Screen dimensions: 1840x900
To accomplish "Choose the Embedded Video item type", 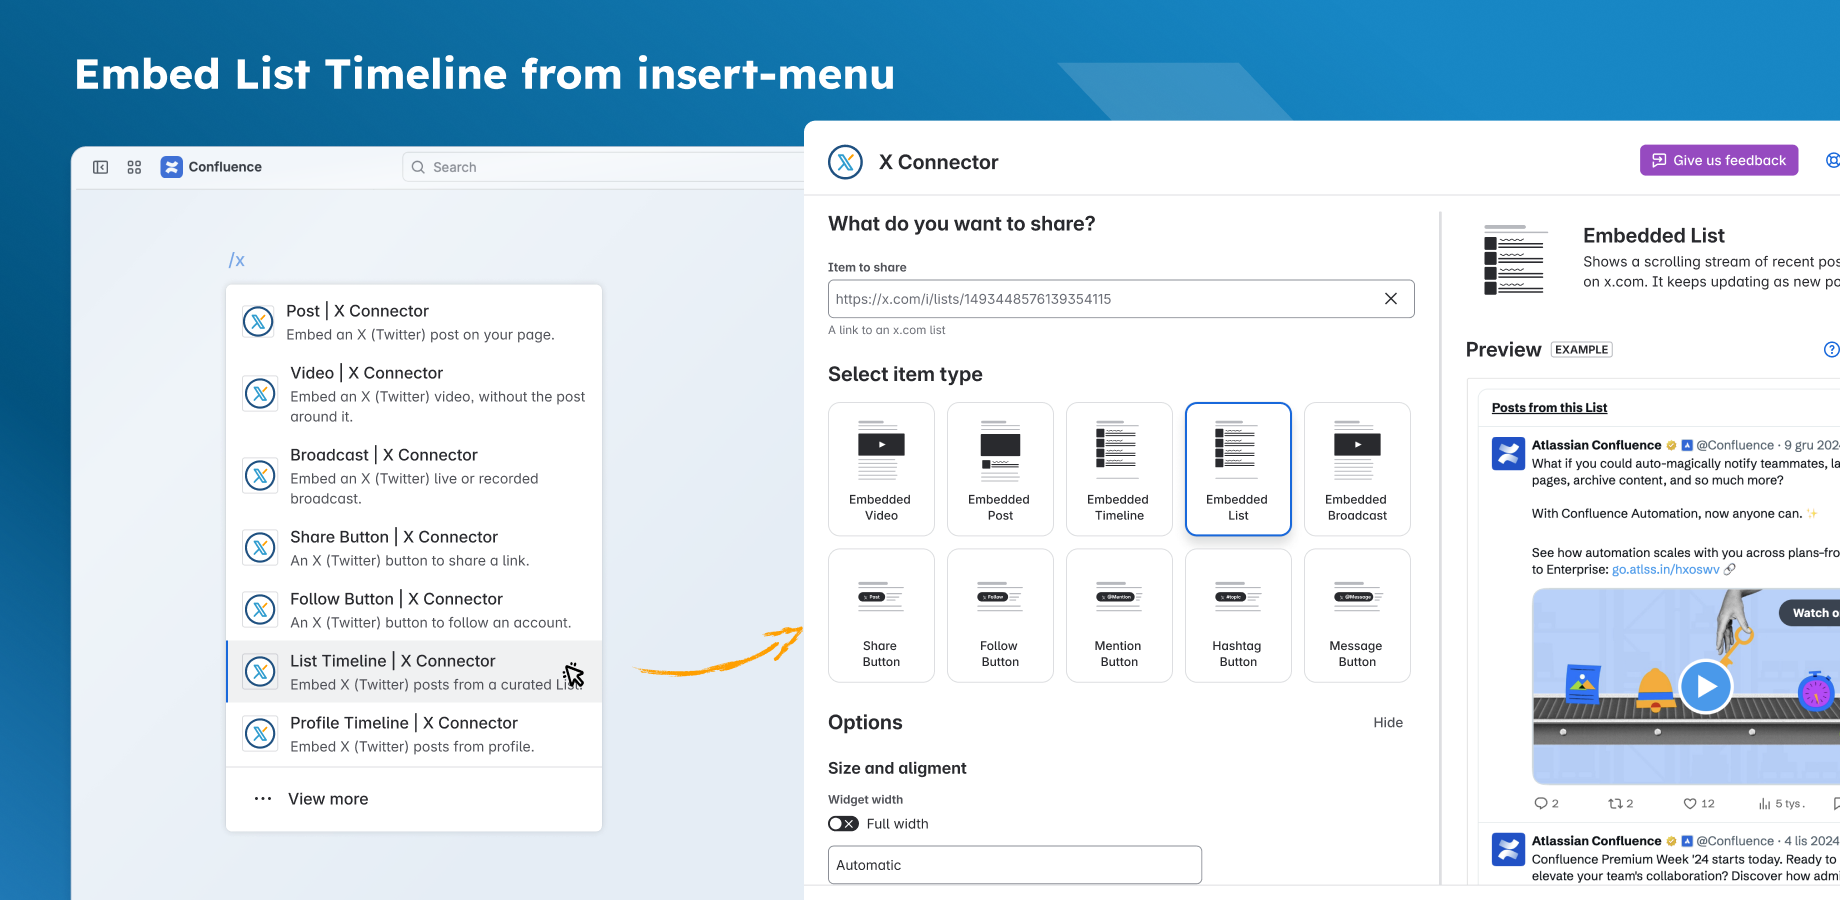I will pos(881,469).
